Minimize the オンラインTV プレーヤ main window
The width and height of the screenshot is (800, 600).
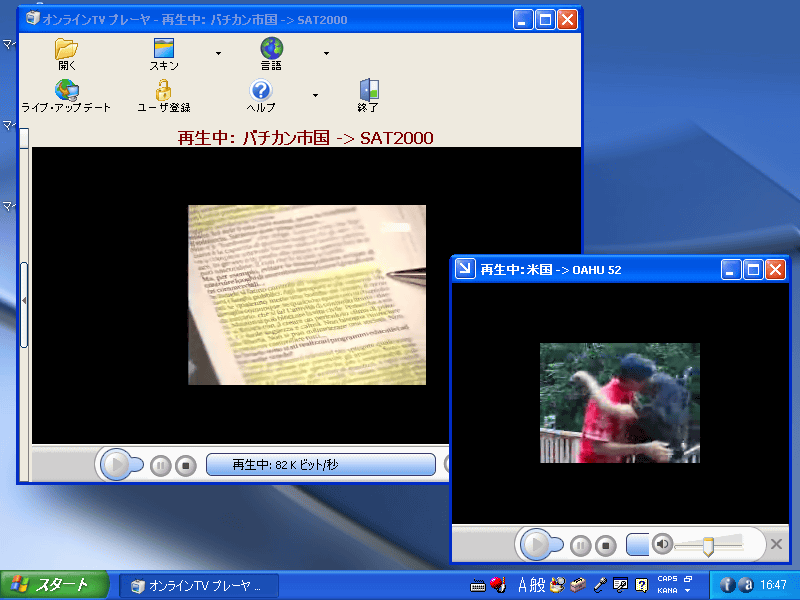click(523, 20)
